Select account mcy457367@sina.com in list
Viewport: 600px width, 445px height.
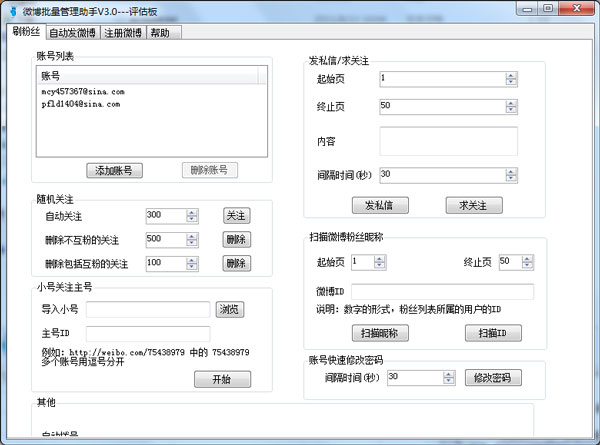pos(82,91)
